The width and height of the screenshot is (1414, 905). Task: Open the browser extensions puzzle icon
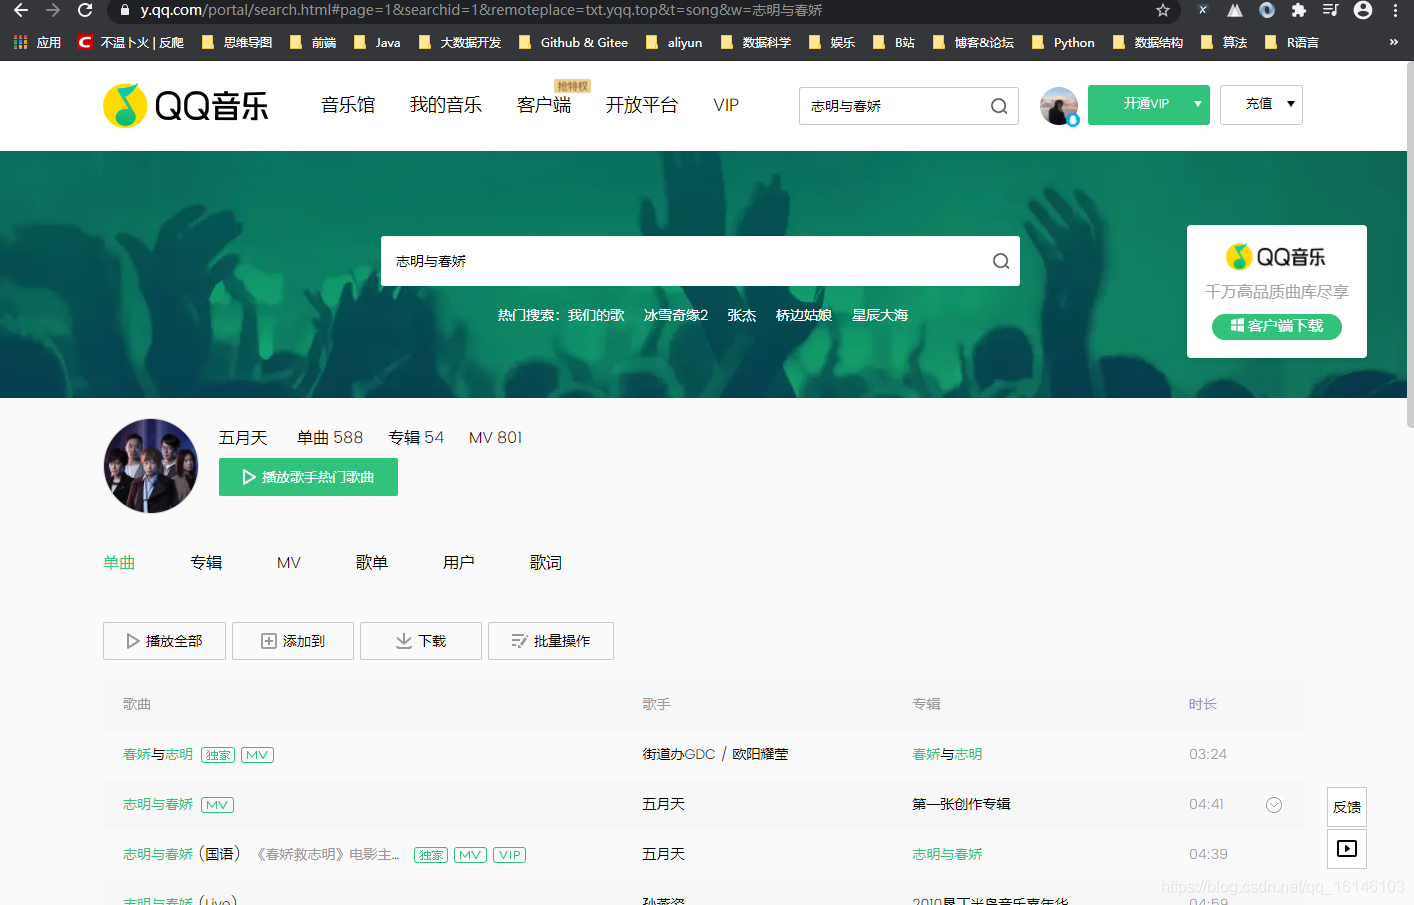tap(1298, 10)
